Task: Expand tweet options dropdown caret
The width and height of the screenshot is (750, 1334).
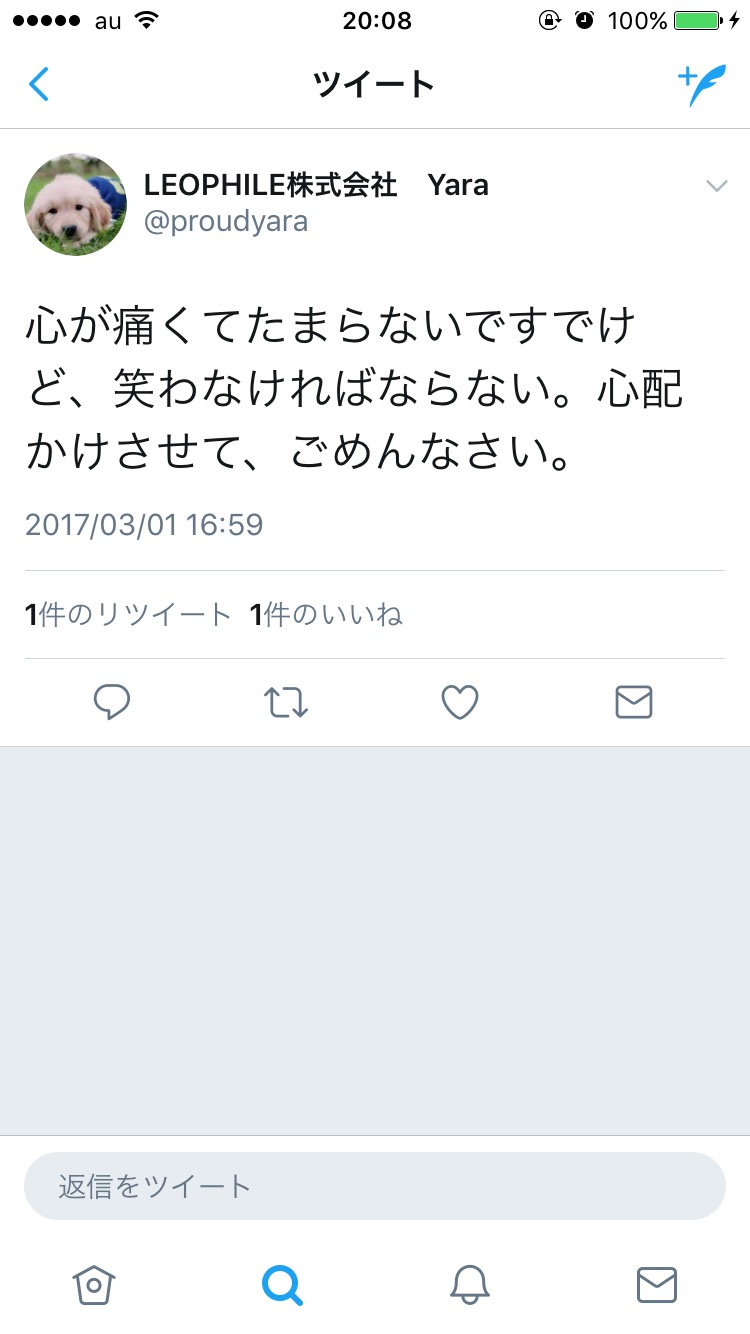Action: click(716, 186)
